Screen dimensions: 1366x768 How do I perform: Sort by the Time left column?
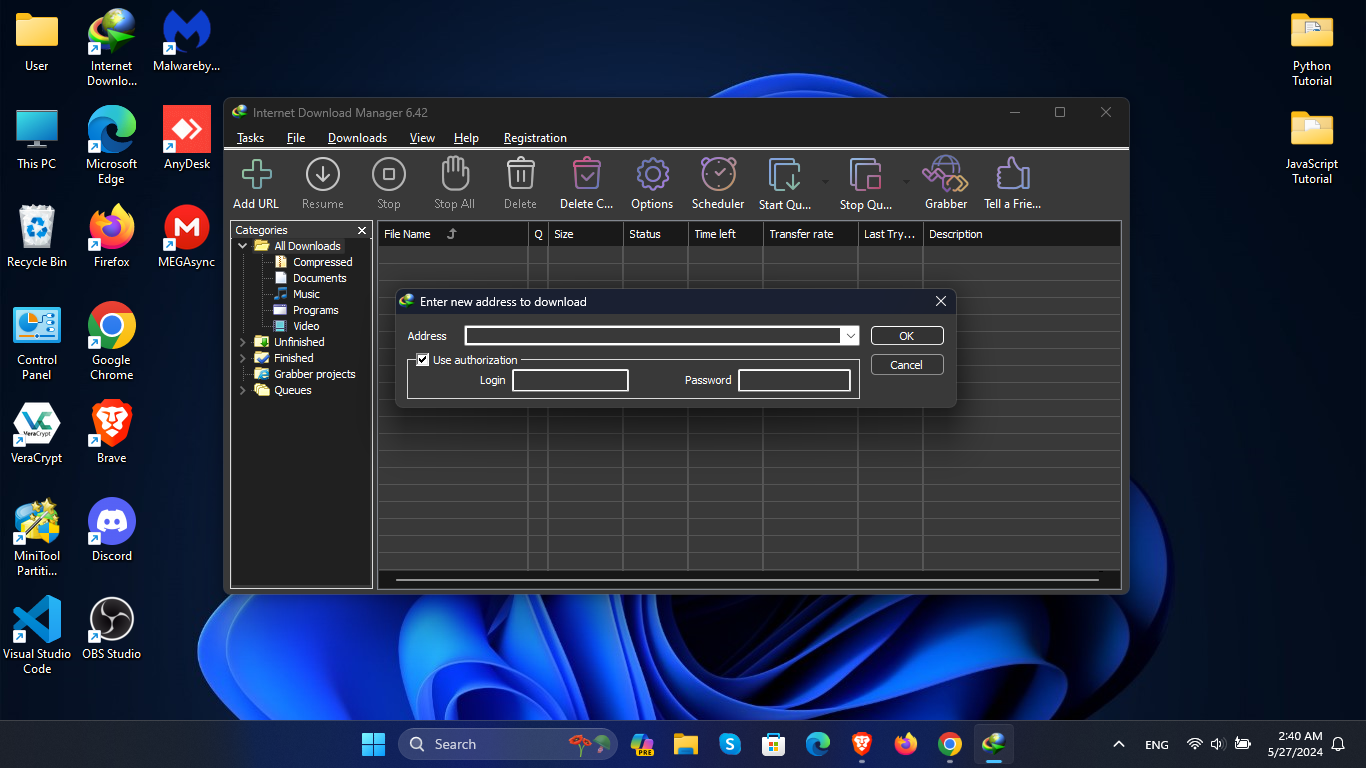[726, 234]
